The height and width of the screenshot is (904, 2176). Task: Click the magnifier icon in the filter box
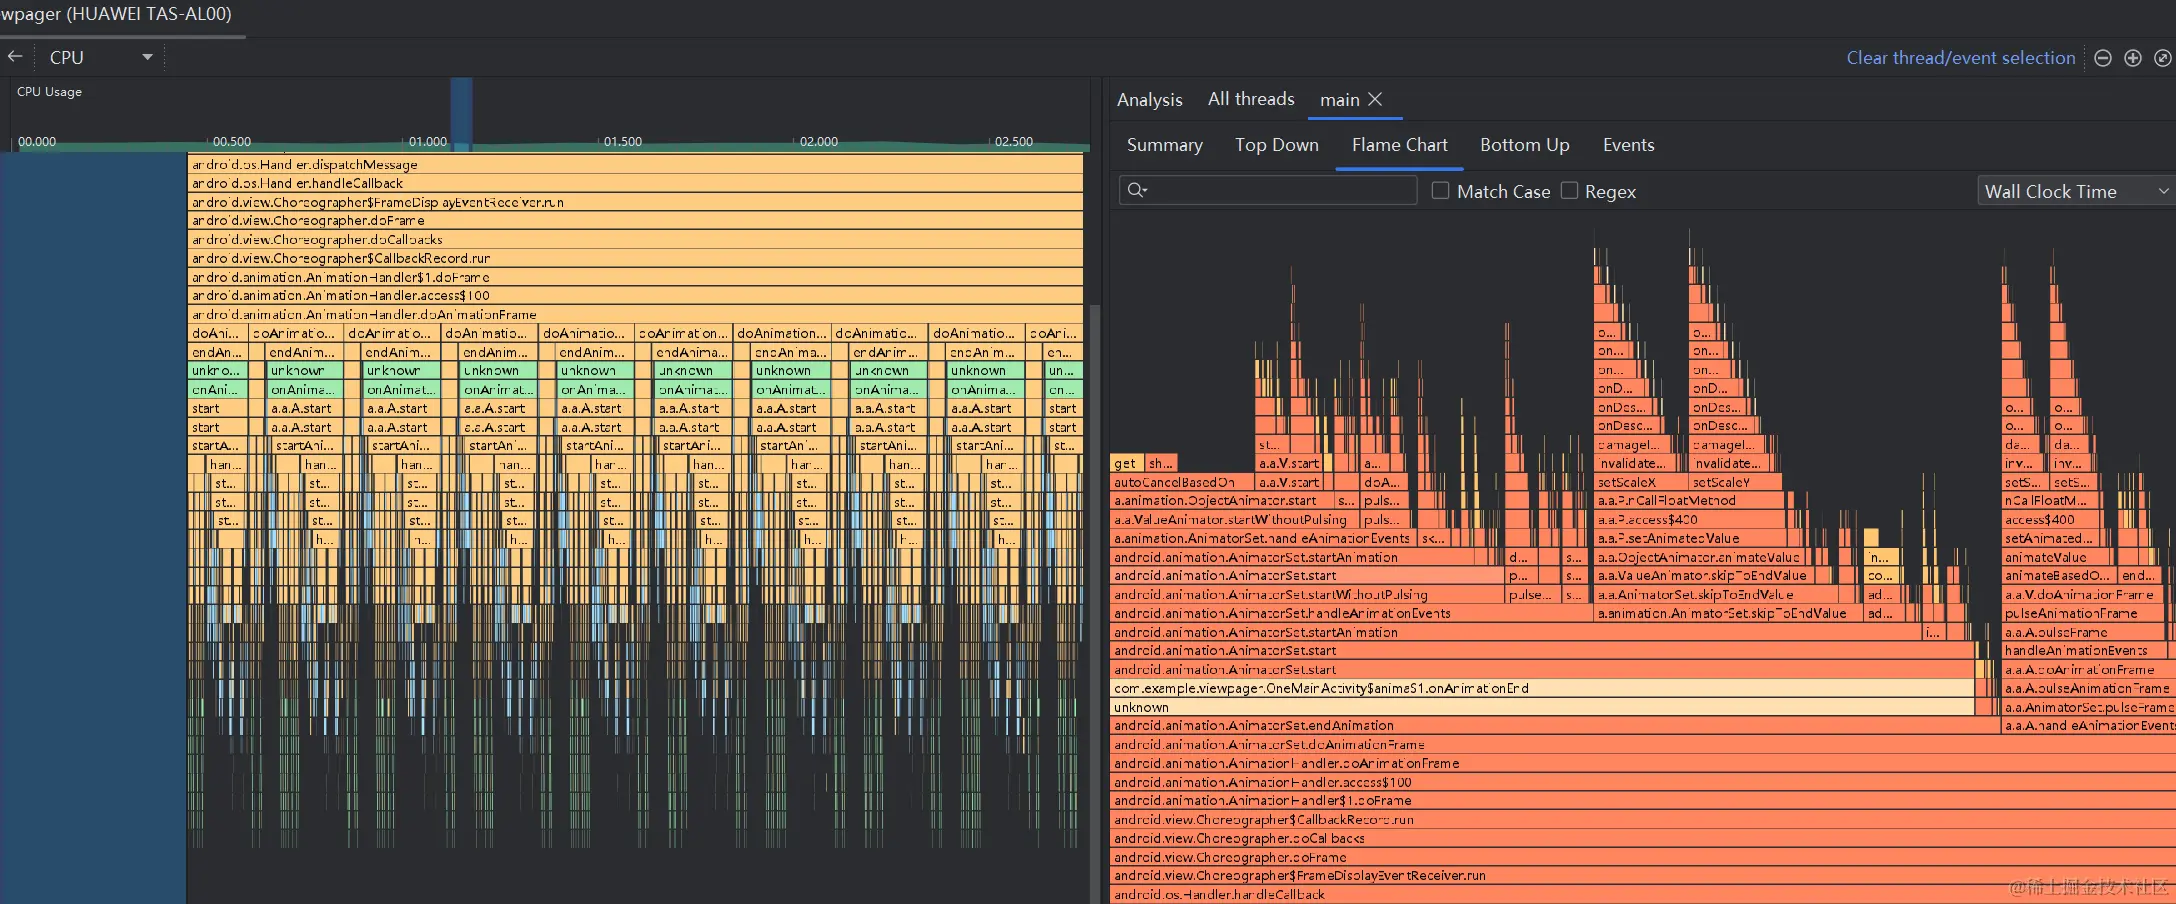pyautogui.click(x=1137, y=190)
